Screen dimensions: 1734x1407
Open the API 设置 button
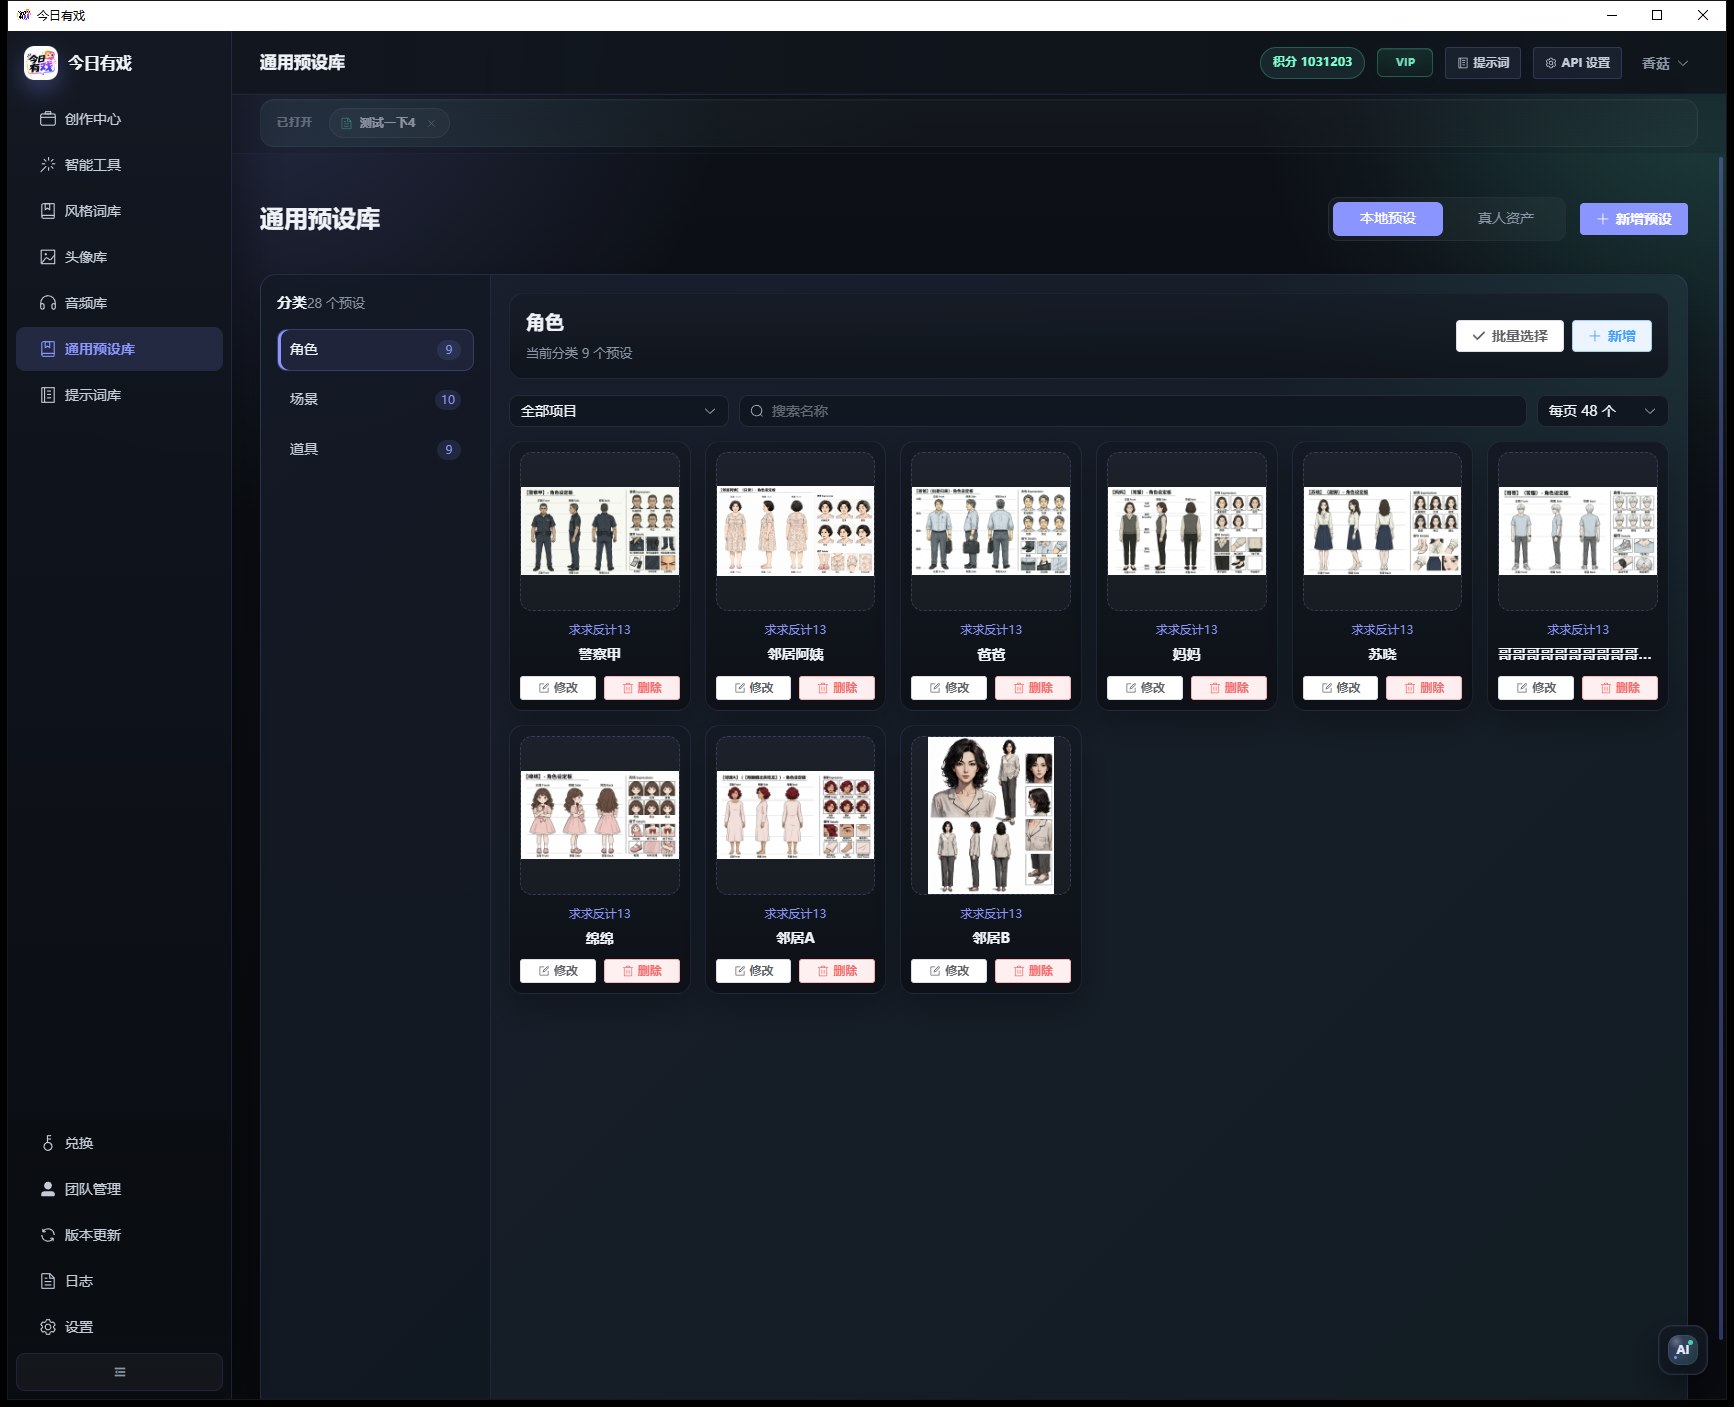coord(1577,63)
